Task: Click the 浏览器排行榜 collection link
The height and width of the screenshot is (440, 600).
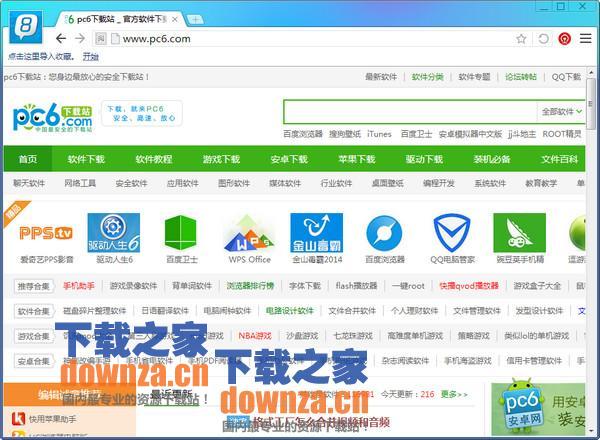Action: [250, 286]
